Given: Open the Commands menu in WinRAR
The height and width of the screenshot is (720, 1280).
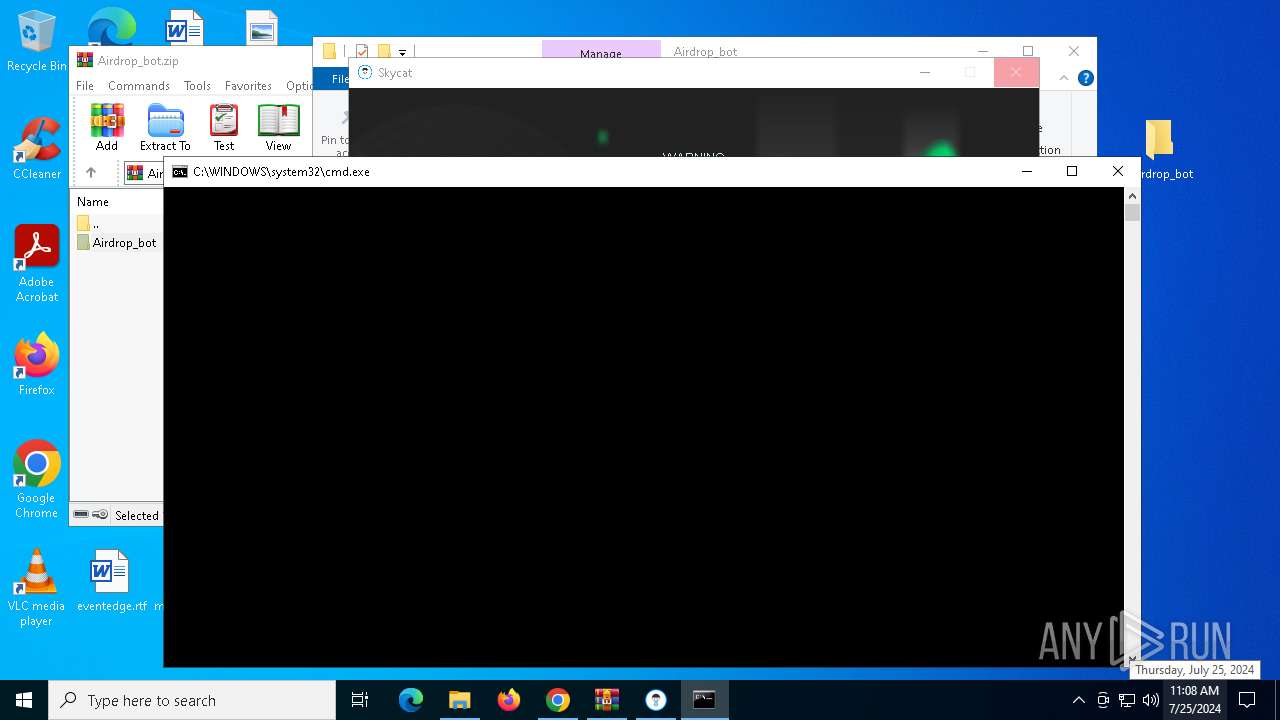Looking at the screenshot, I should [139, 86].
